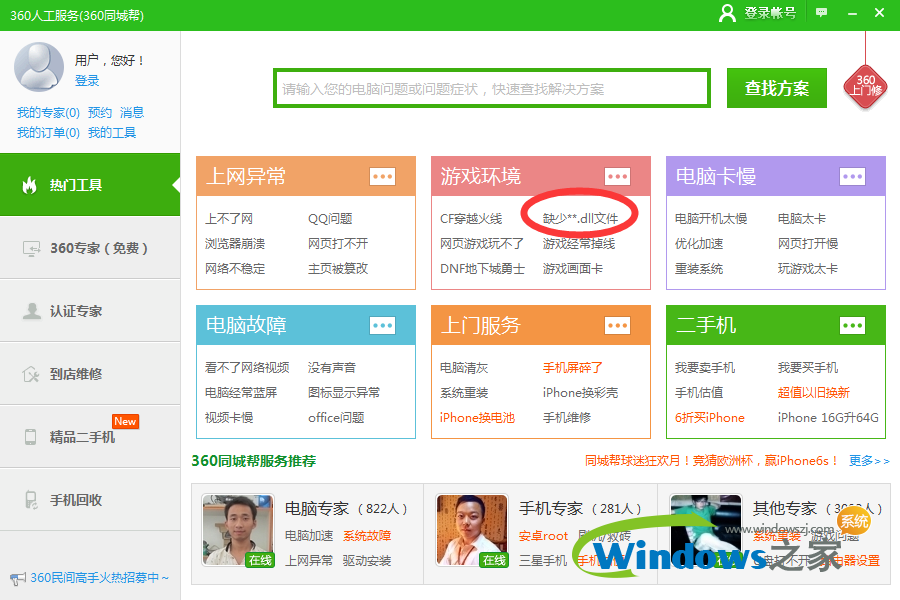The image size is (900, 600).
Task: Show more 二手机 options via ellipsis button
Action: [x=852, y=325]
